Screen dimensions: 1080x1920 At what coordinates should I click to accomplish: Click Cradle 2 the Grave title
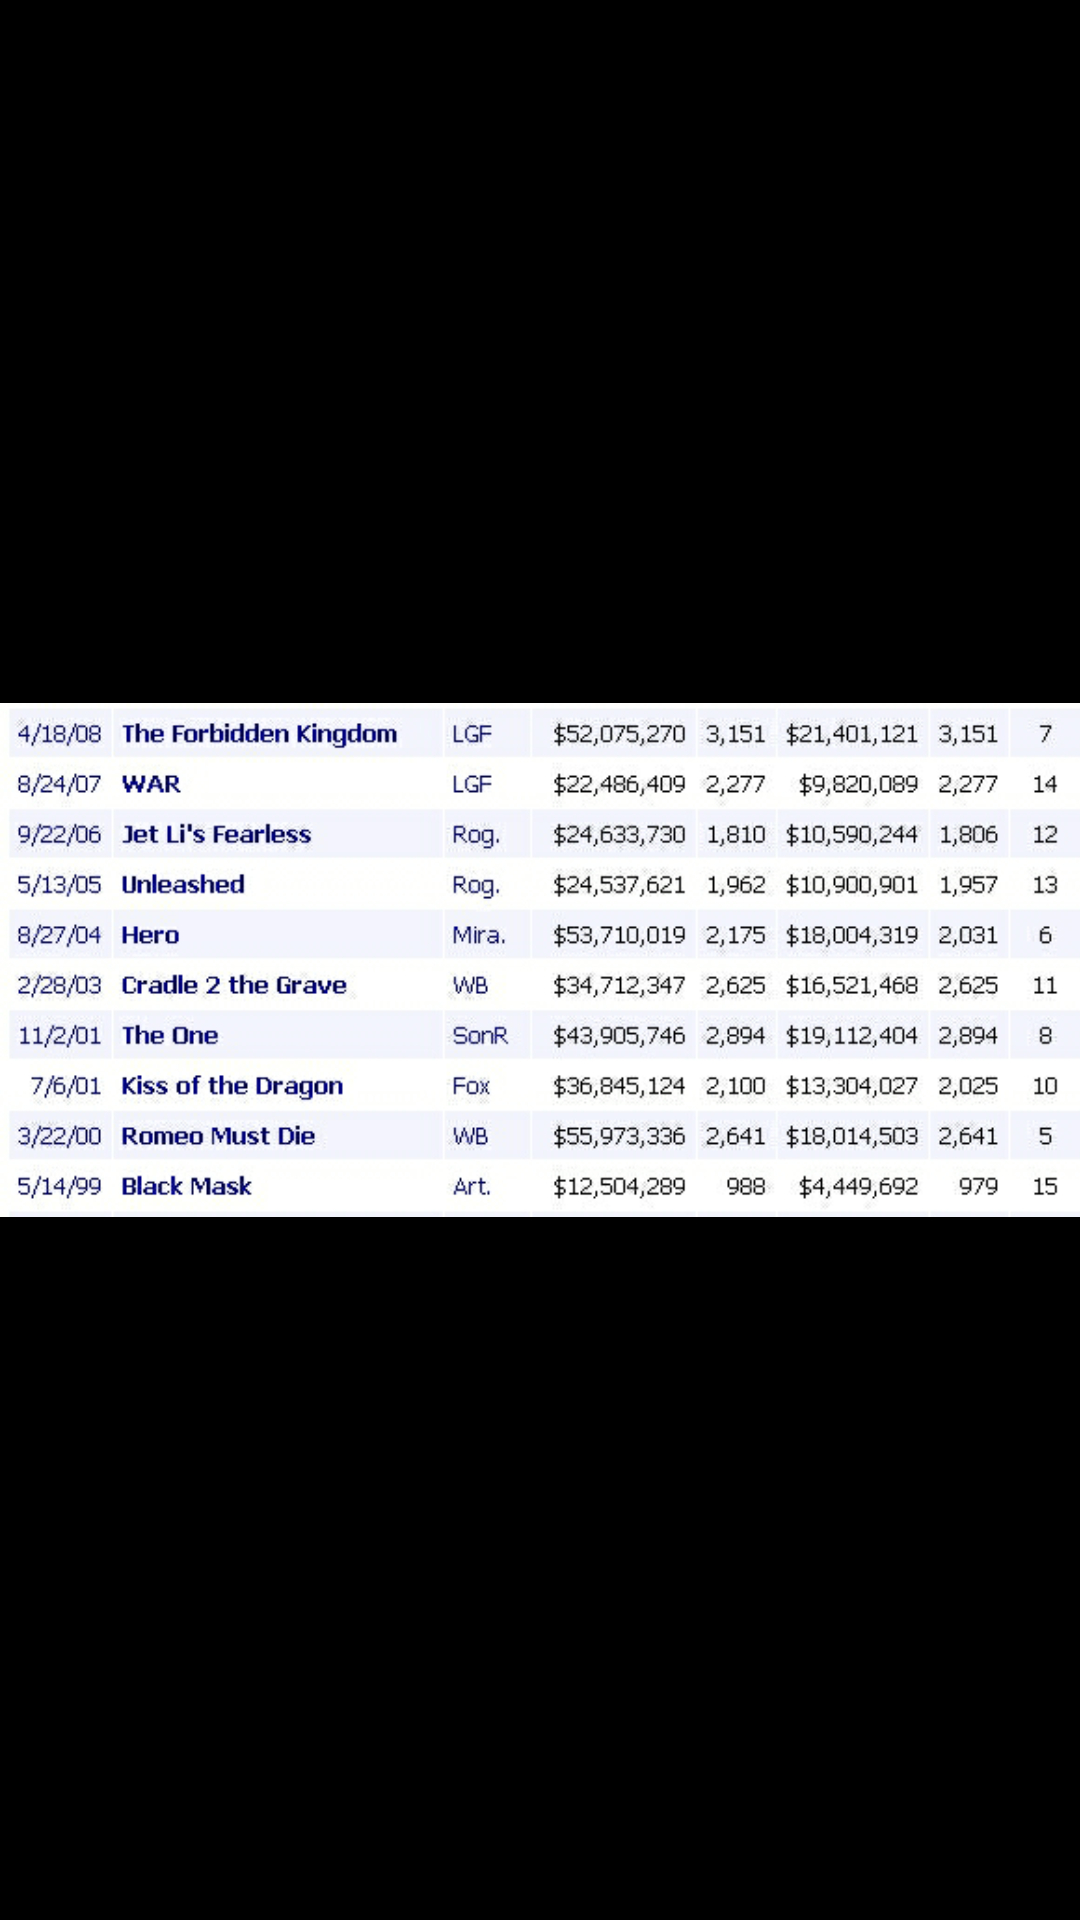click(x=234, y=985)
